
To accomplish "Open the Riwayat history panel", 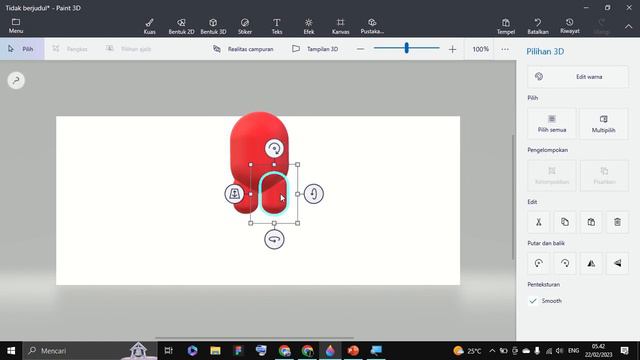I will [x=570, y=26].
